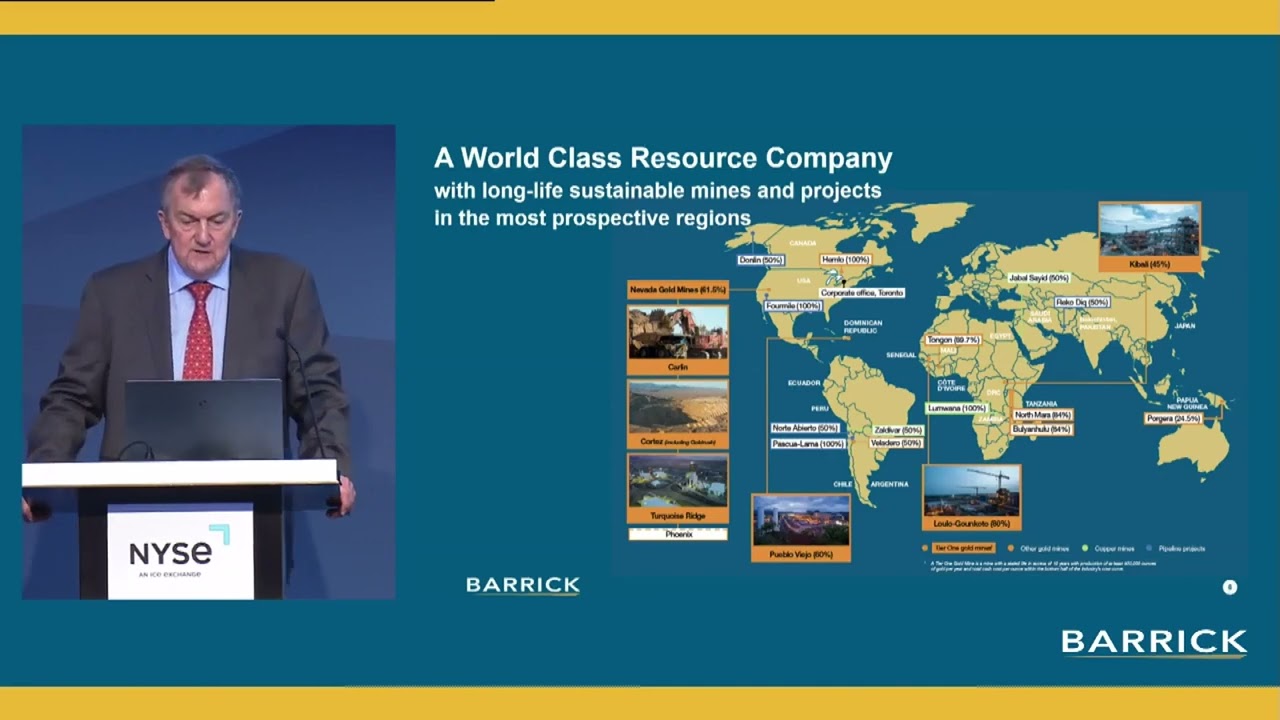
Task: Click the Loulo-Gounkoto photo
Action: pyautogui.click(x=971, y=491)
